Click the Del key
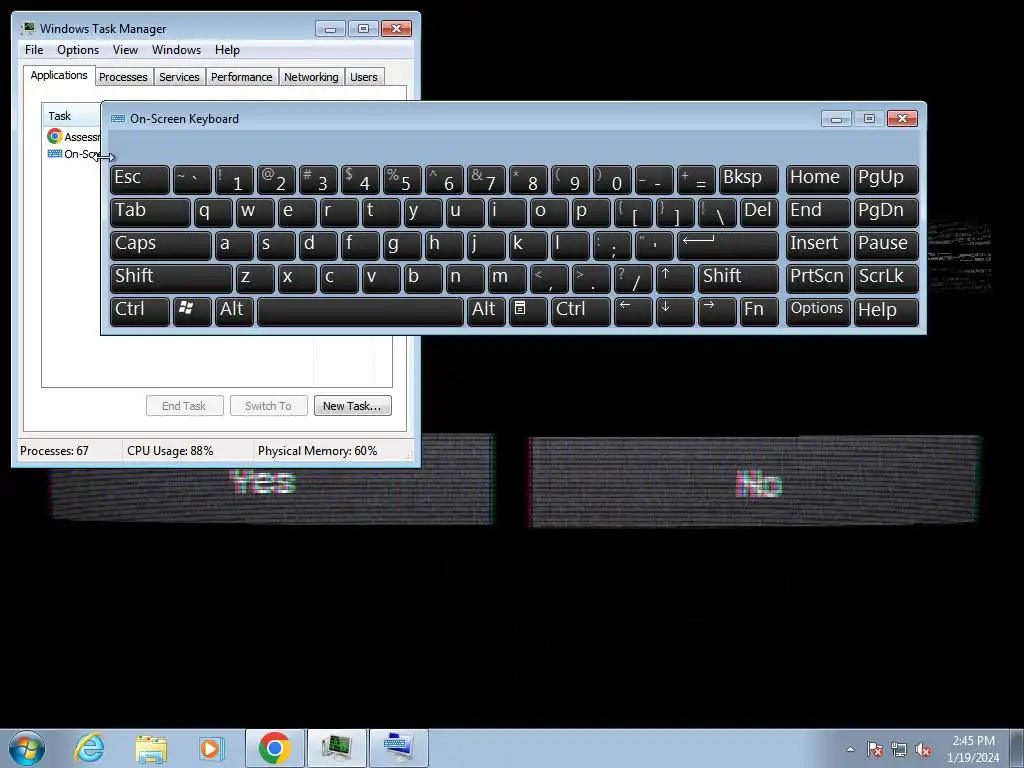1024x768 pixels. 759,212
